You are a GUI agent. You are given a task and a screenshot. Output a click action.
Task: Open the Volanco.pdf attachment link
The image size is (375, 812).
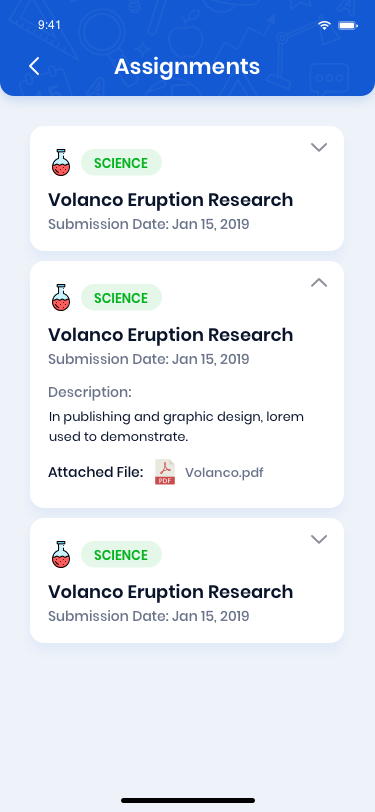[x=224, y=473]
